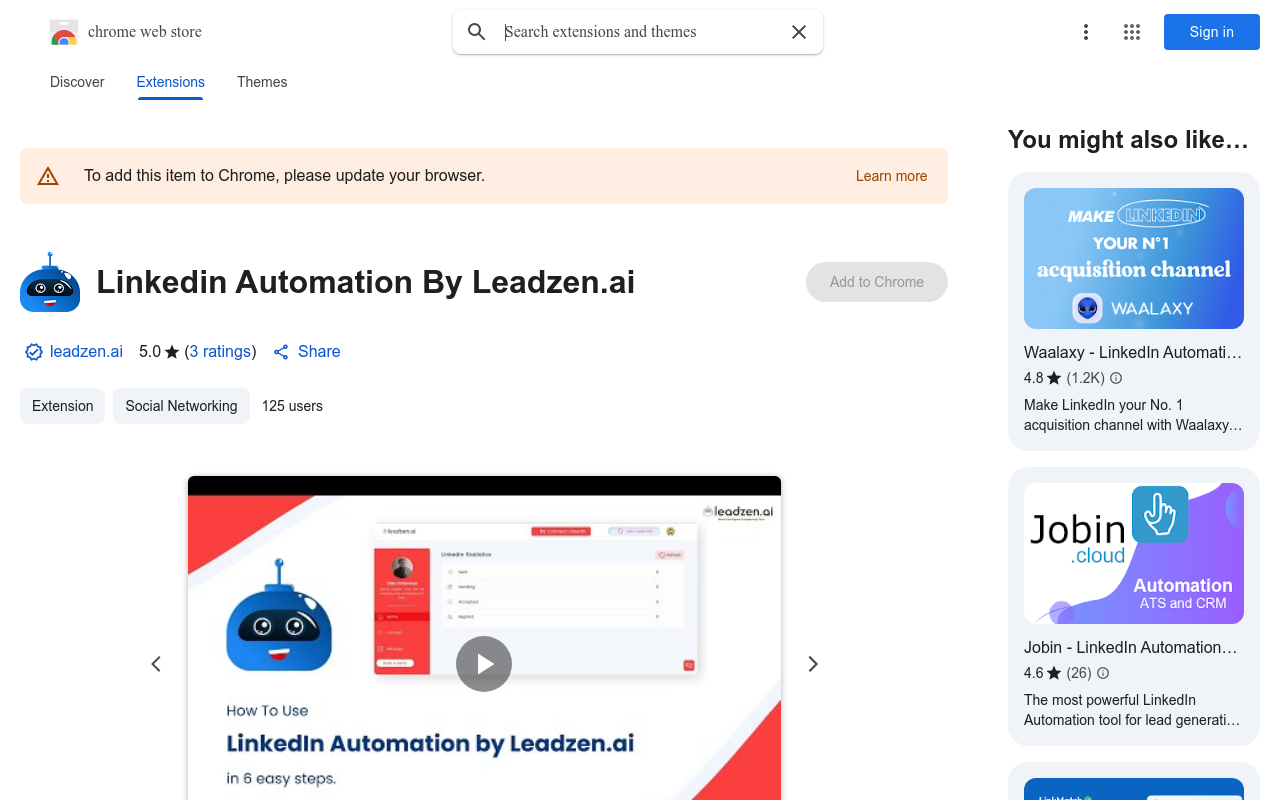This screenshot has height=800, width=1280.
Task: Open the leadzen.ai publisher link
Action: (86, 352)
